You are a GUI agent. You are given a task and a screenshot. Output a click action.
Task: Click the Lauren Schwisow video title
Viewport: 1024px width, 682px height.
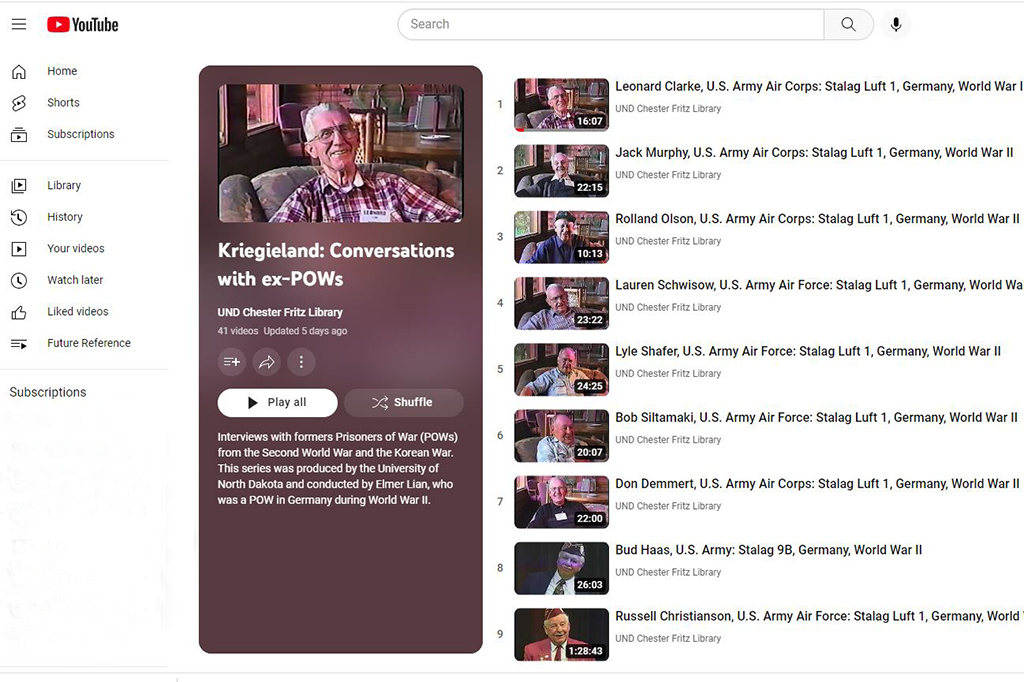819,285
